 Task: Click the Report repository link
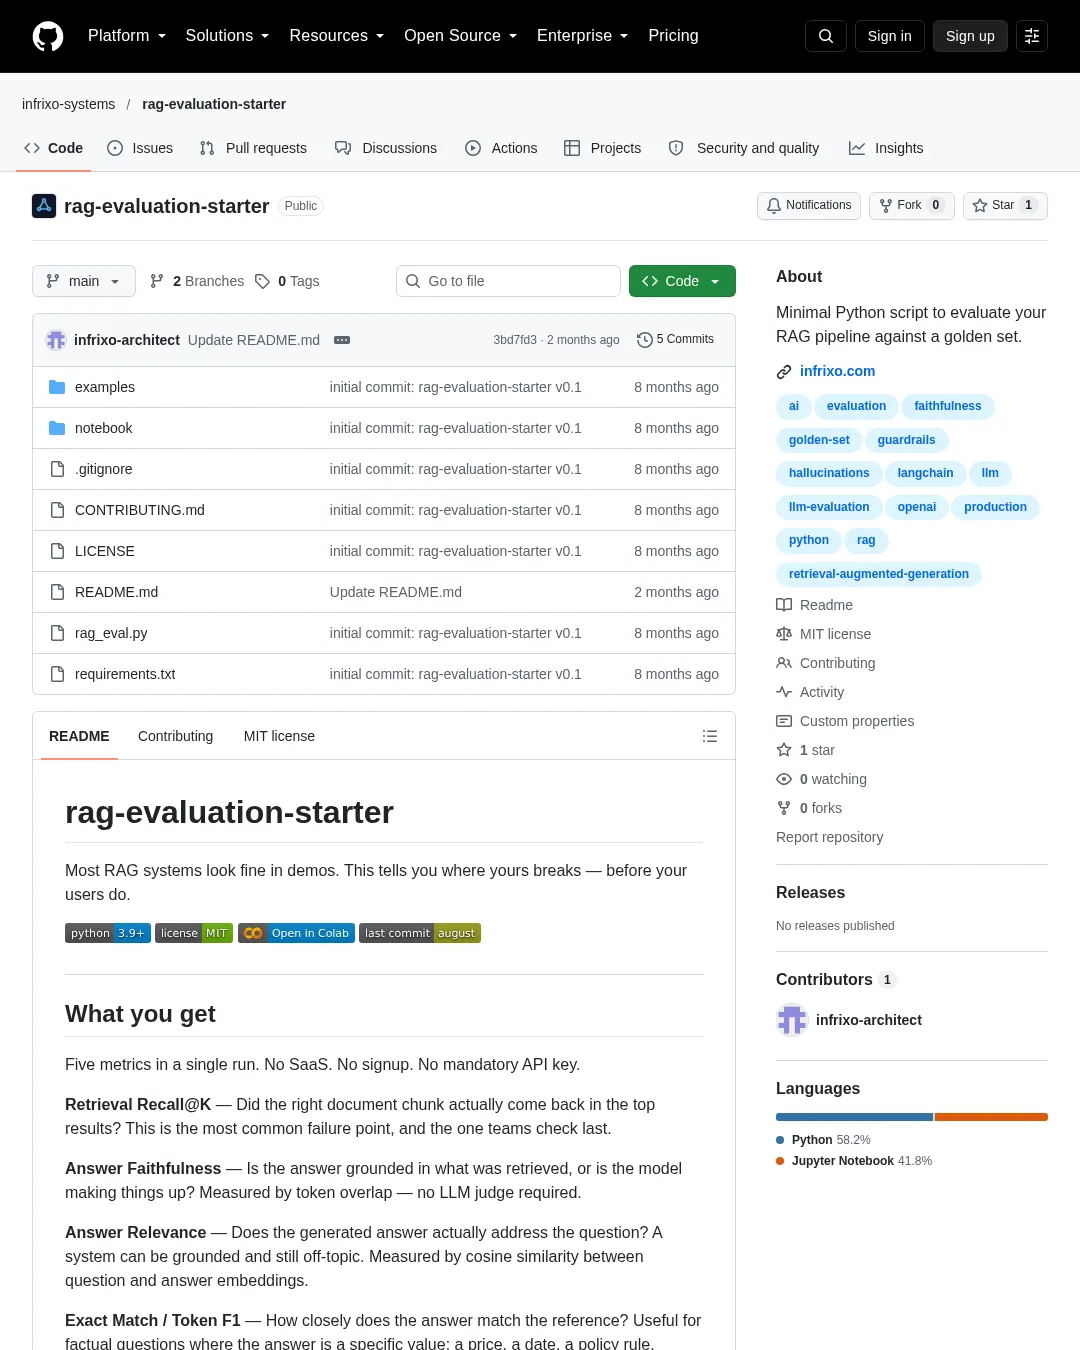pos(830,837)
